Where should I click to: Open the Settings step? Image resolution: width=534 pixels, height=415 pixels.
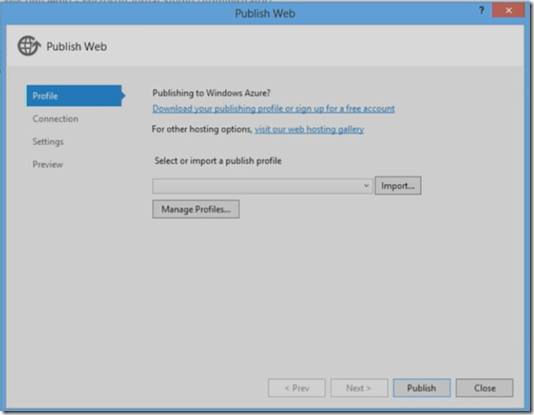pos(48,142)
